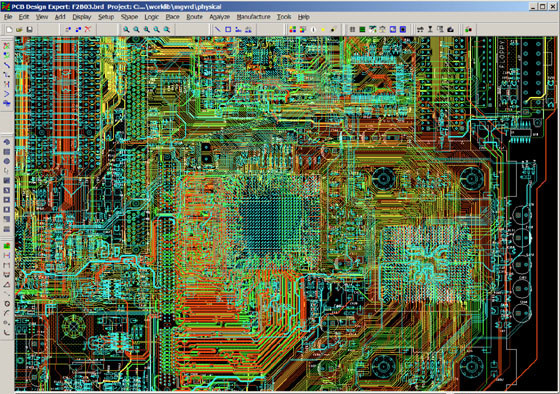Open the Route menu
The image size is (560, 394).
point(194,17)
